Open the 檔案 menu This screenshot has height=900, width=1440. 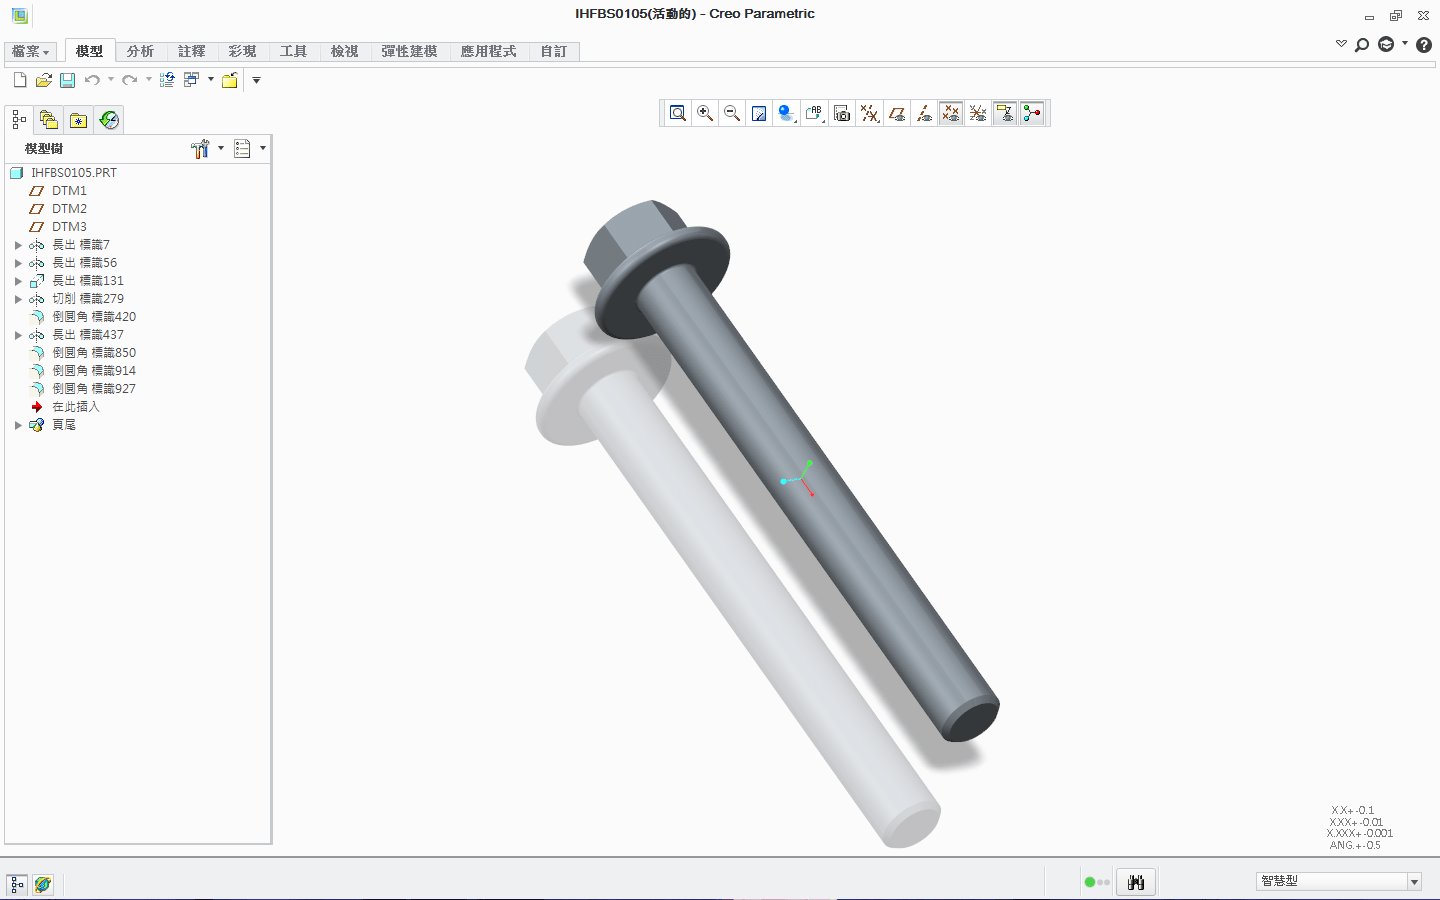coord(30,51)
